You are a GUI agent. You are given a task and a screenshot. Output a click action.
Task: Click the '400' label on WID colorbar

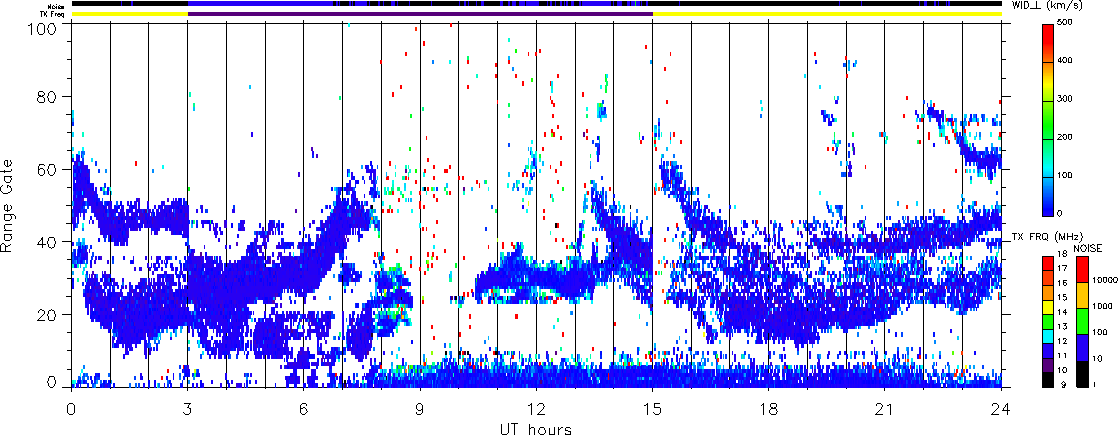[1065, 60]
